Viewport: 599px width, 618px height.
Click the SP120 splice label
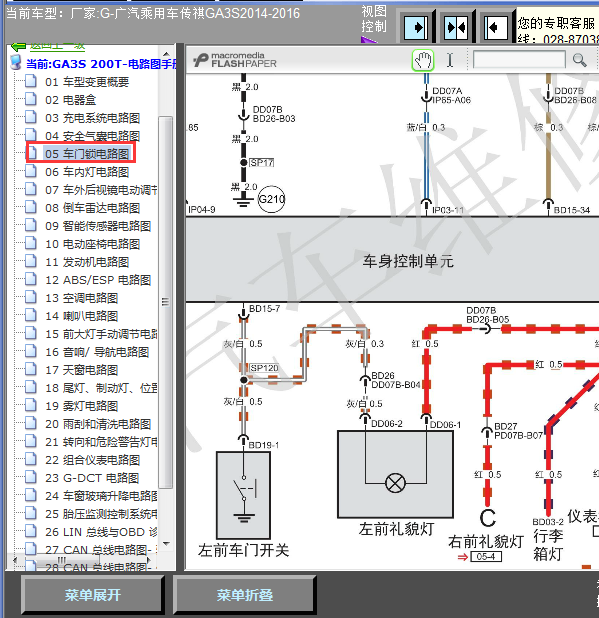[264, 368]
